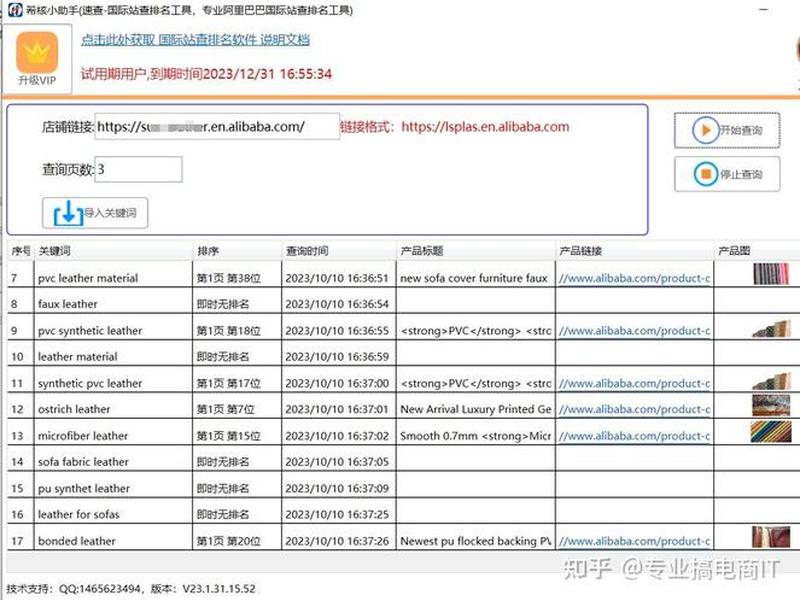Click product thumbnail for pvc leather material
800x600 pixels.
click(771, 274)
